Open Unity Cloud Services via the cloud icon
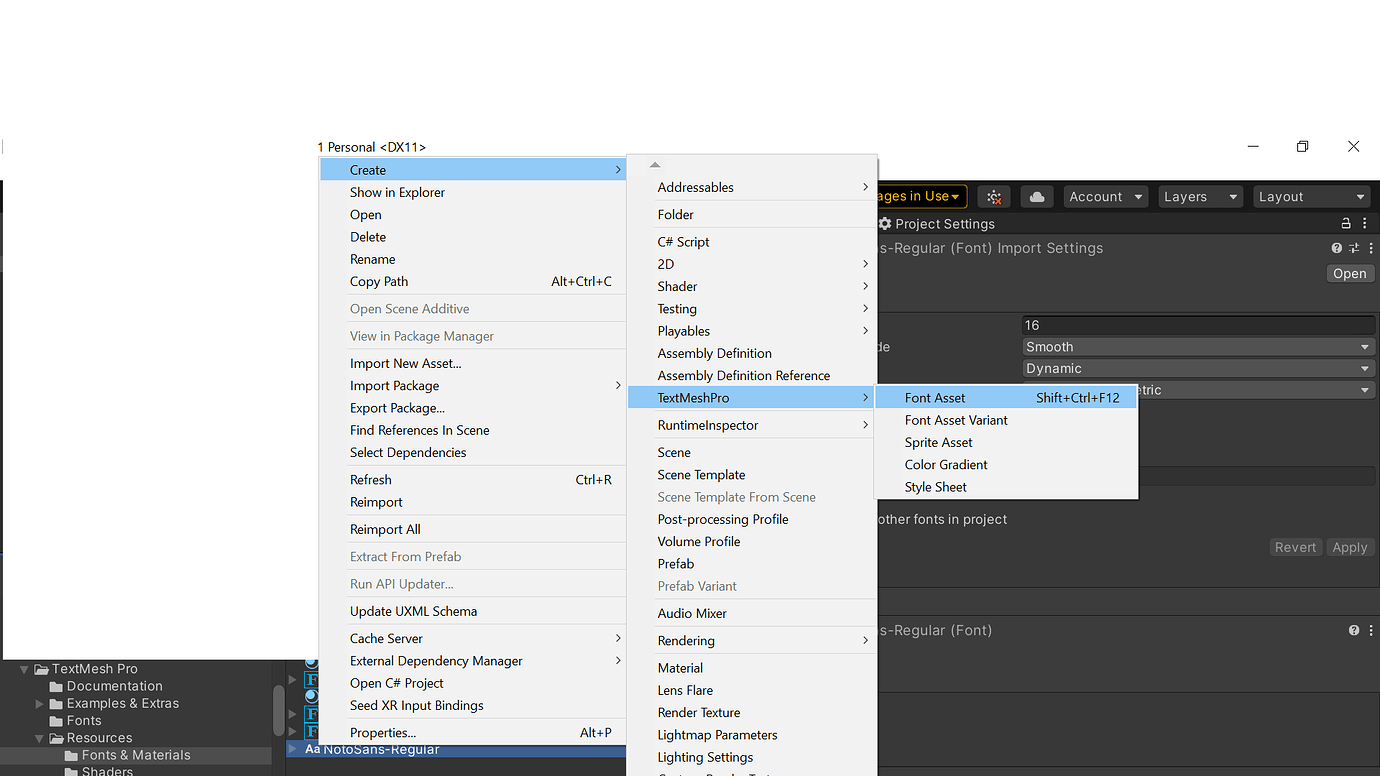The width and height of the screenshot is (1380, 776). (1036, 196)
